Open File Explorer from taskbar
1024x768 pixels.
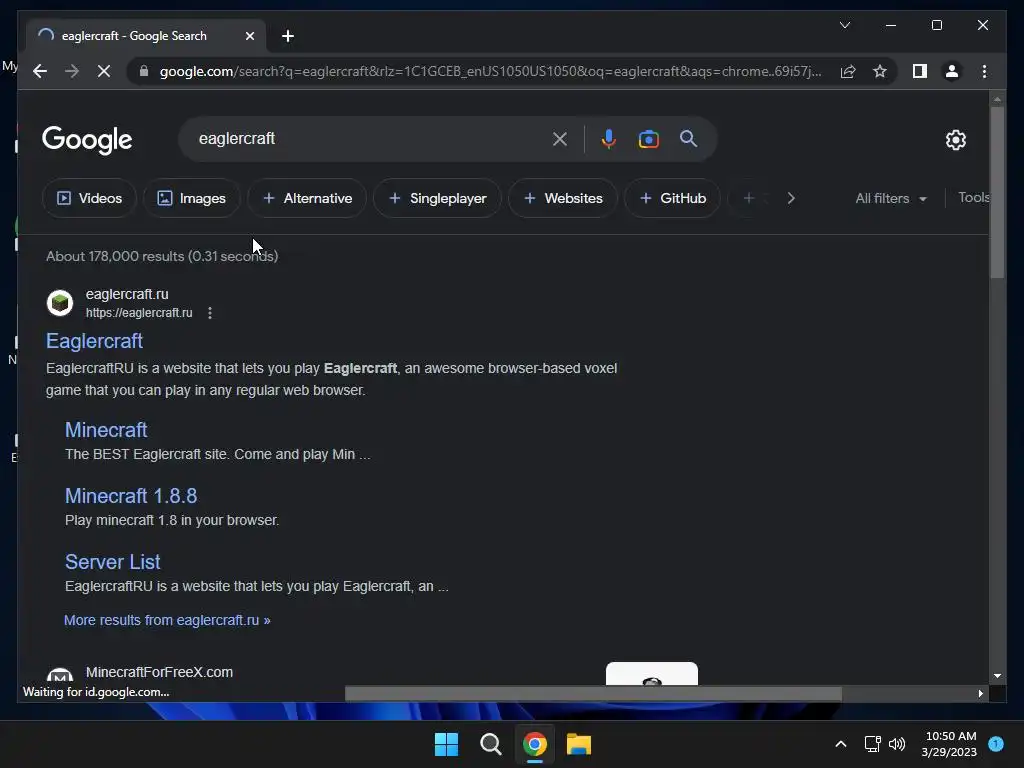coord(579,744)
